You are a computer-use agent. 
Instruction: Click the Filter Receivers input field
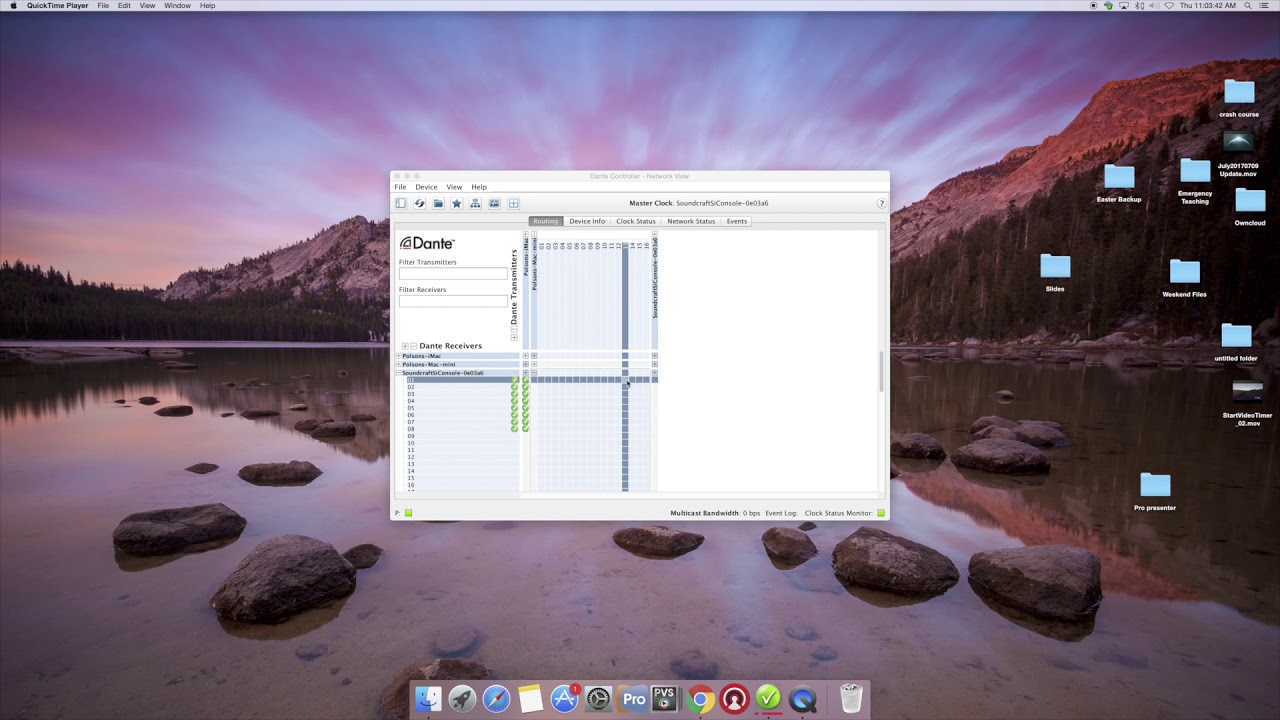pyautogui.click(x=453, y=301)
